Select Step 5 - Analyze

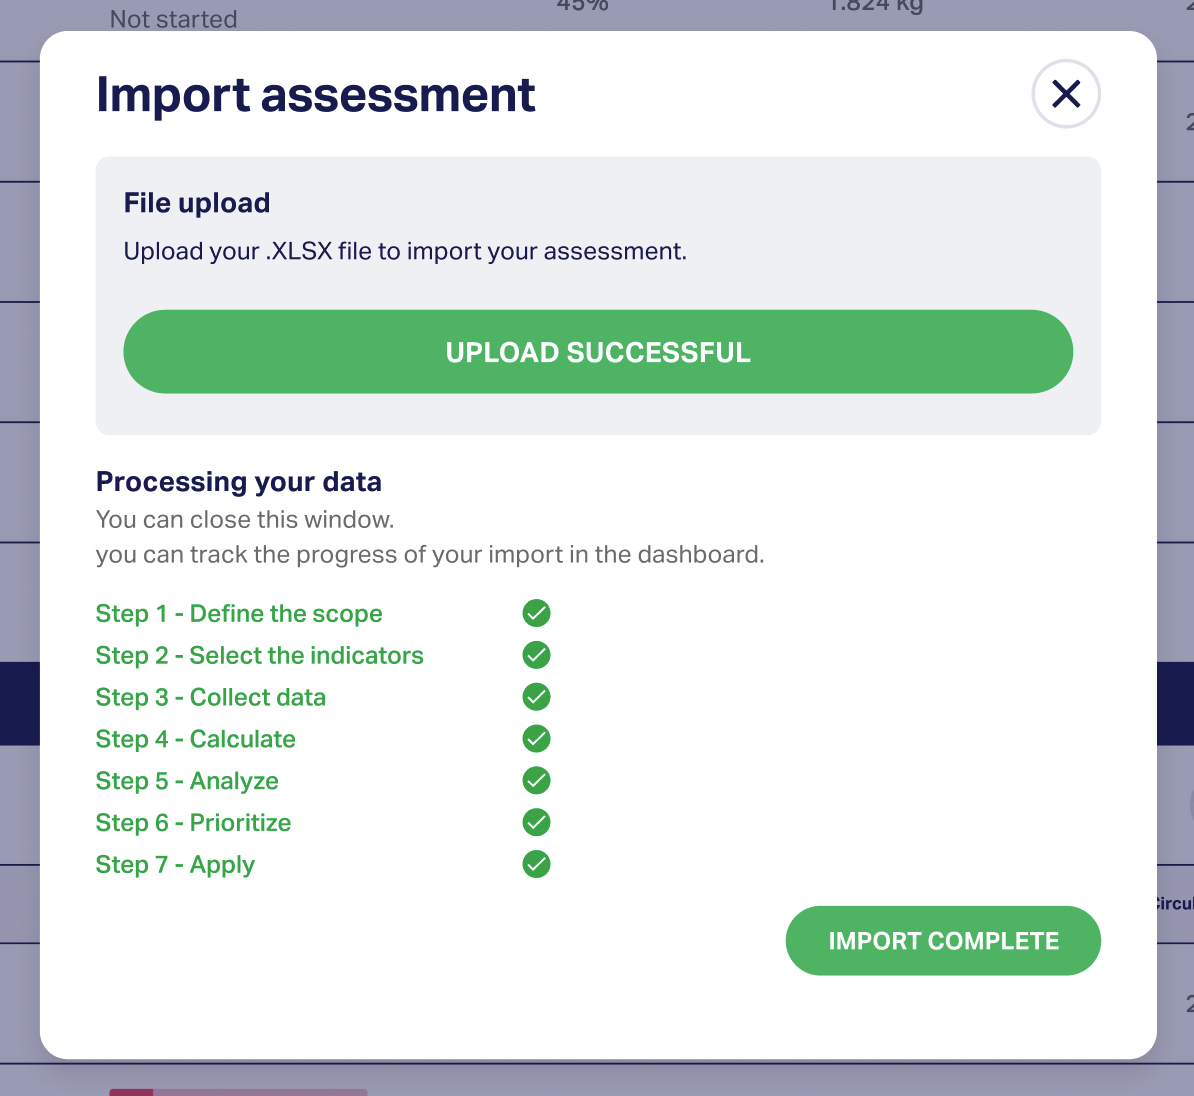pyautogui.click(x=187, y=781)
